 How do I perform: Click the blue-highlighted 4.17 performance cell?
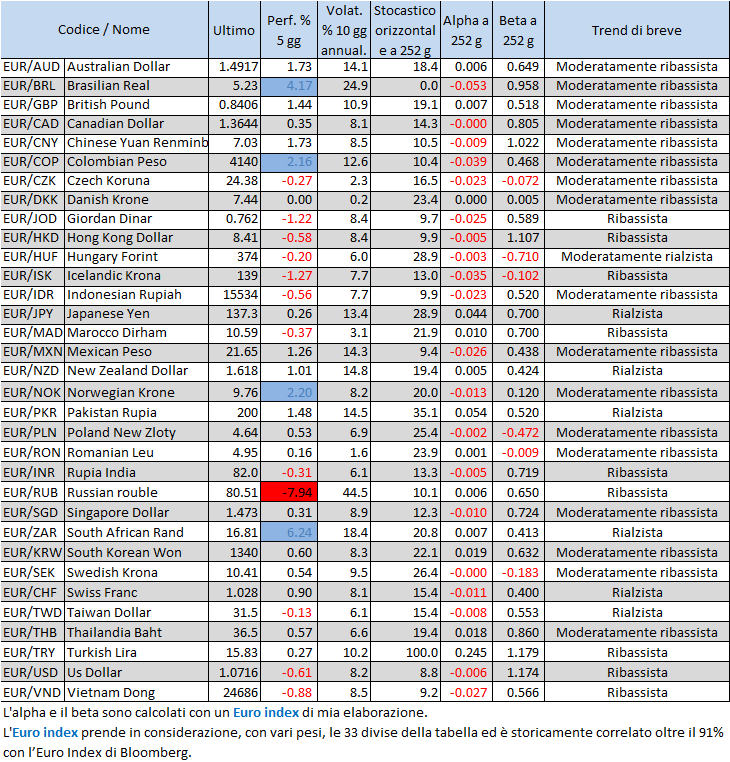(x=289, y=86)
